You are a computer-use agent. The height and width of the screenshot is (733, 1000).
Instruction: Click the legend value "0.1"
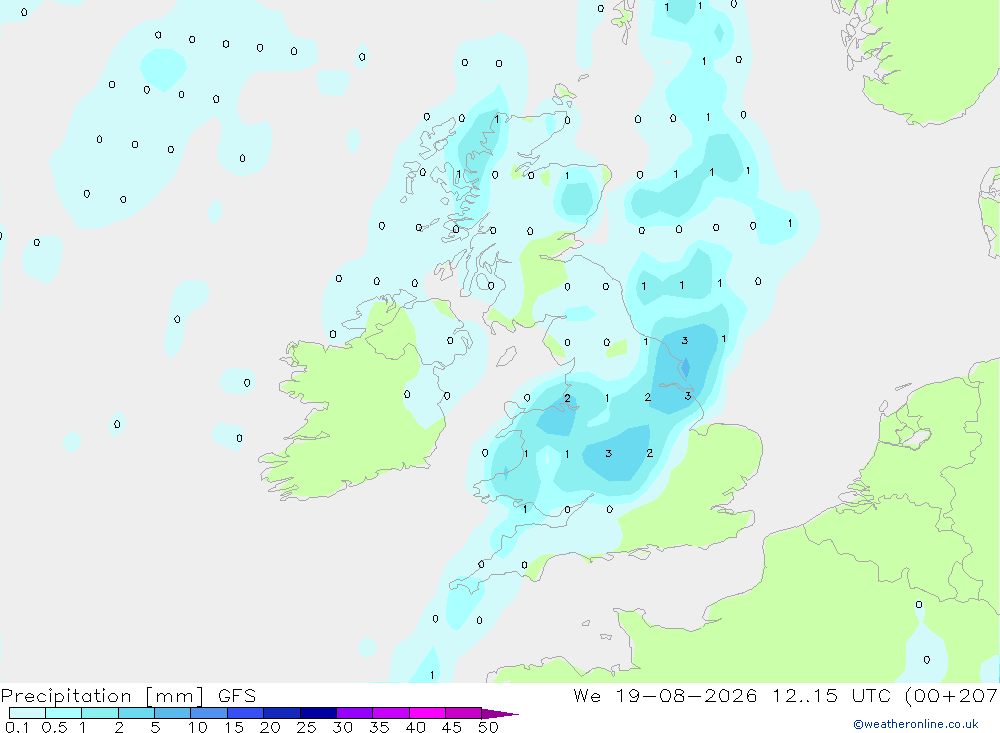point(17,727)
